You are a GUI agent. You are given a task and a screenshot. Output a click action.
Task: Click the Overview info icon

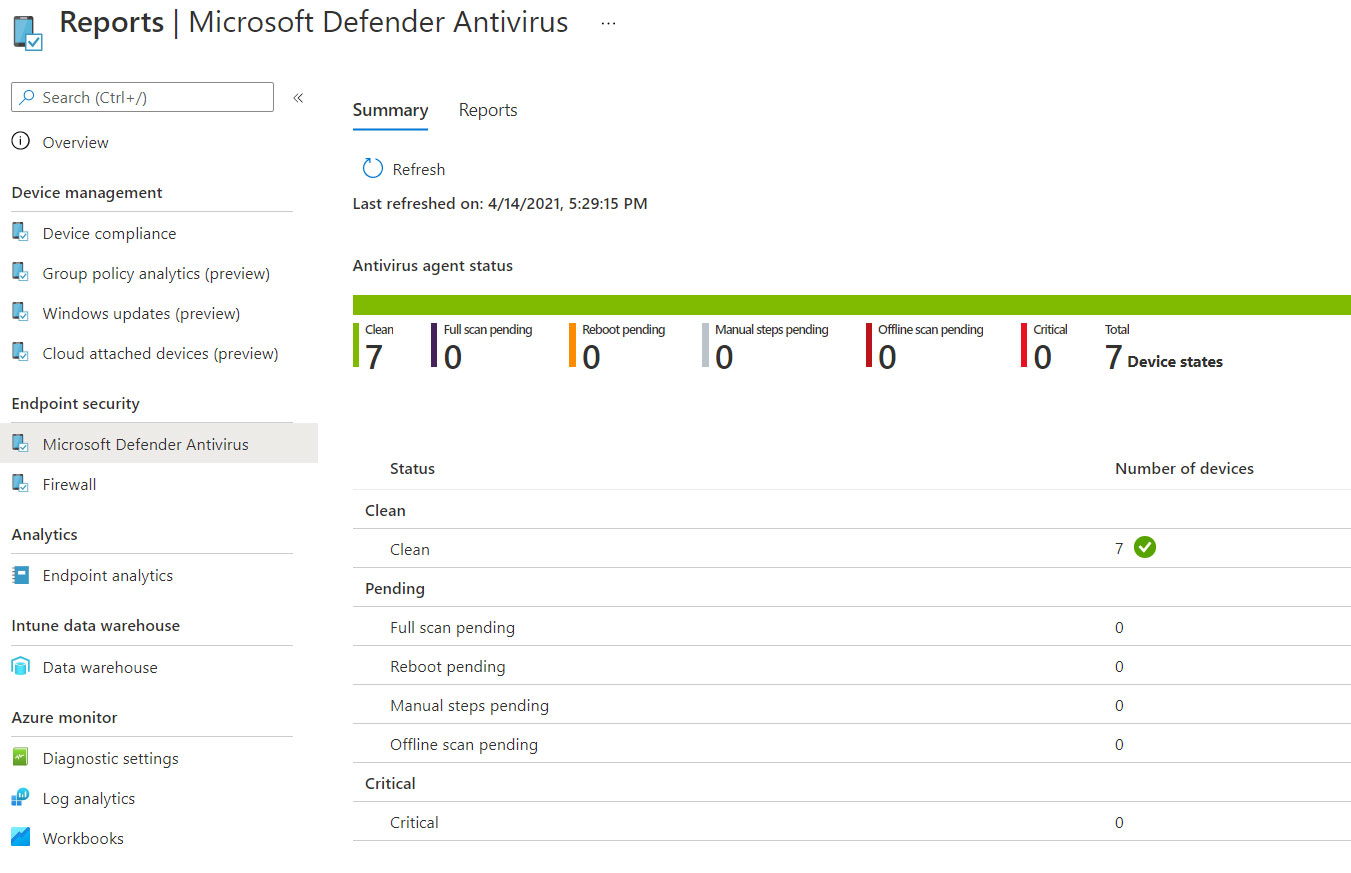tap(20, 142)
